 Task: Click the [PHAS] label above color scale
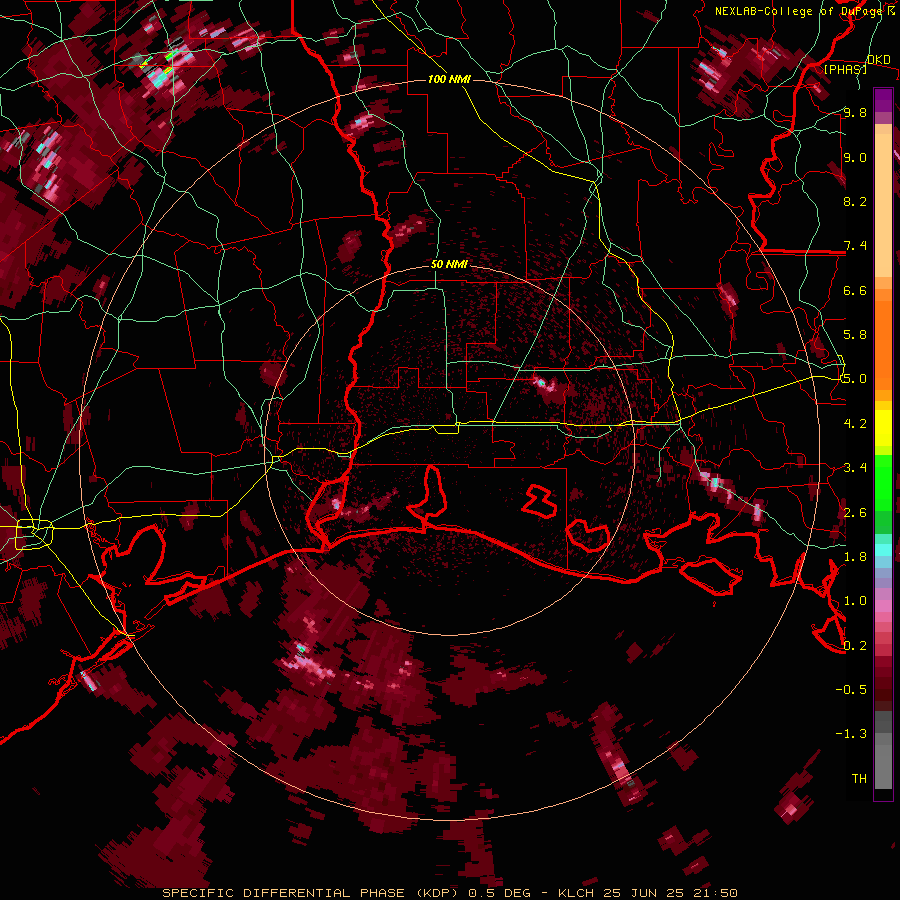point(845,69)
